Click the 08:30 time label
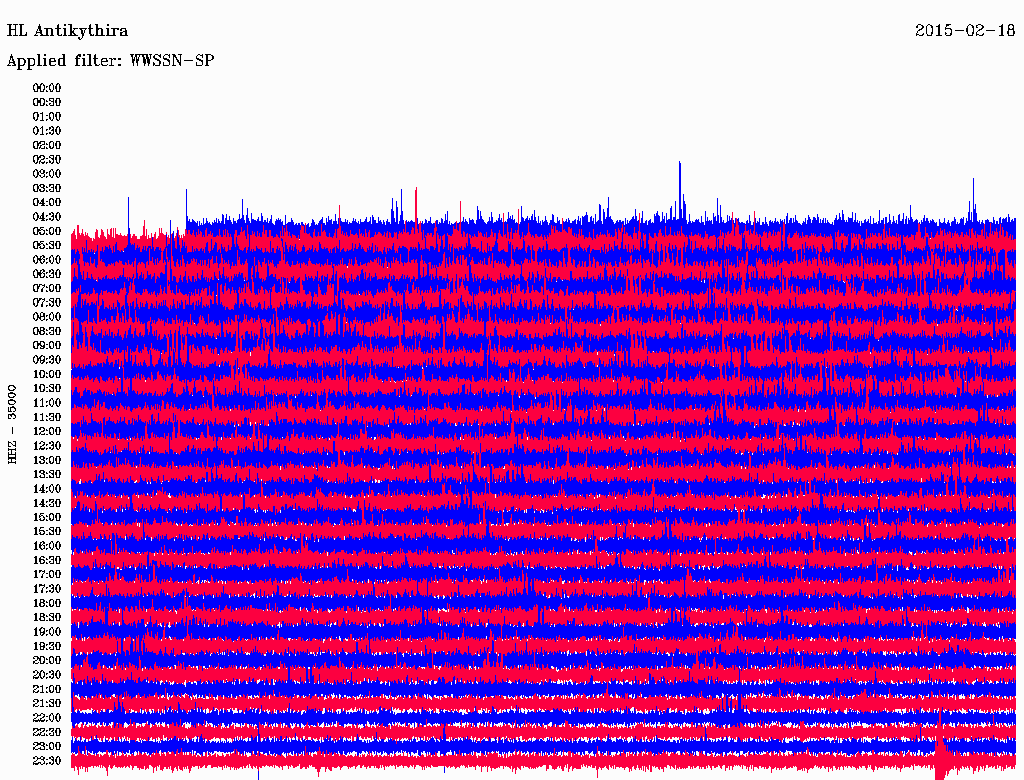The height and width of the screenshot is (780, 1024). click(47, 331)
